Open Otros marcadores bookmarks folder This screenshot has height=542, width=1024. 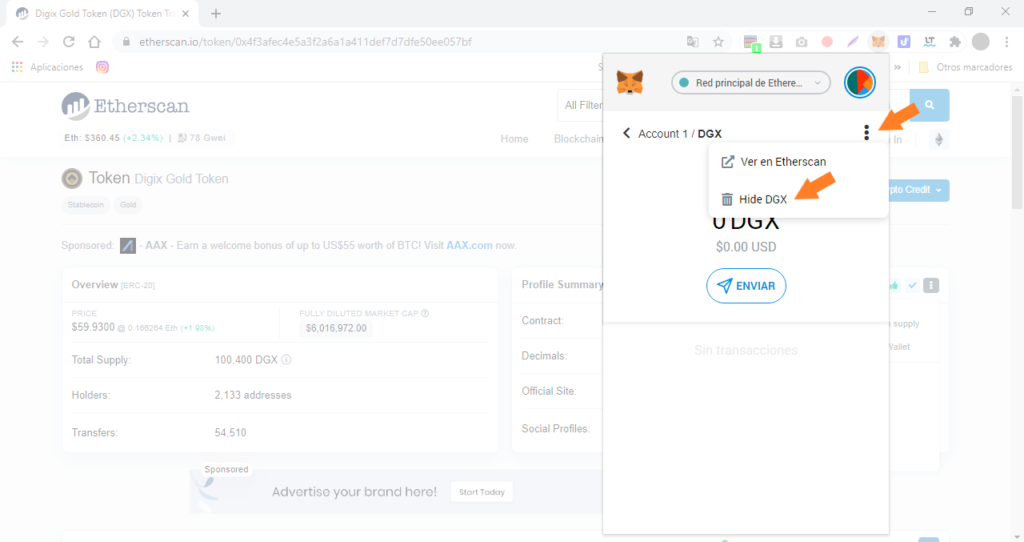tap(966, 67)
